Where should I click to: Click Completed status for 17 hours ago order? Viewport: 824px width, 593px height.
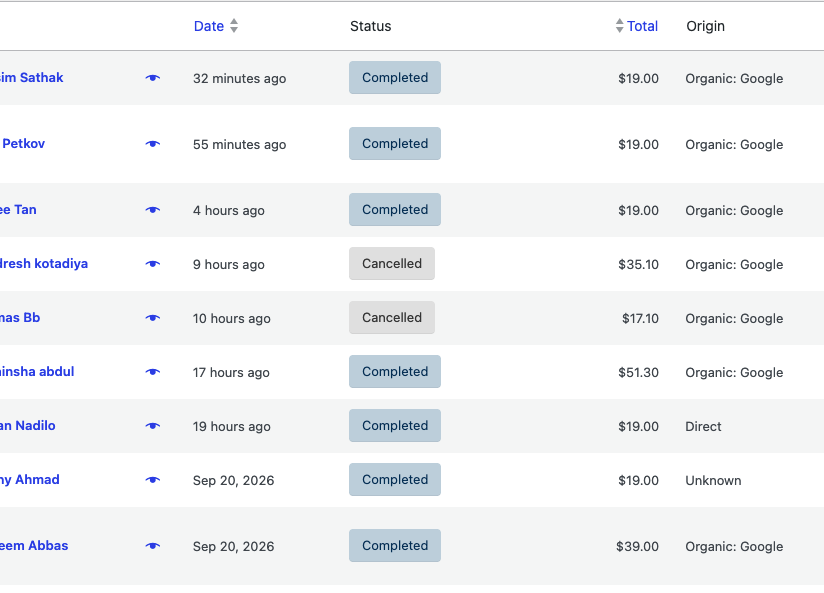coord(395,372)
